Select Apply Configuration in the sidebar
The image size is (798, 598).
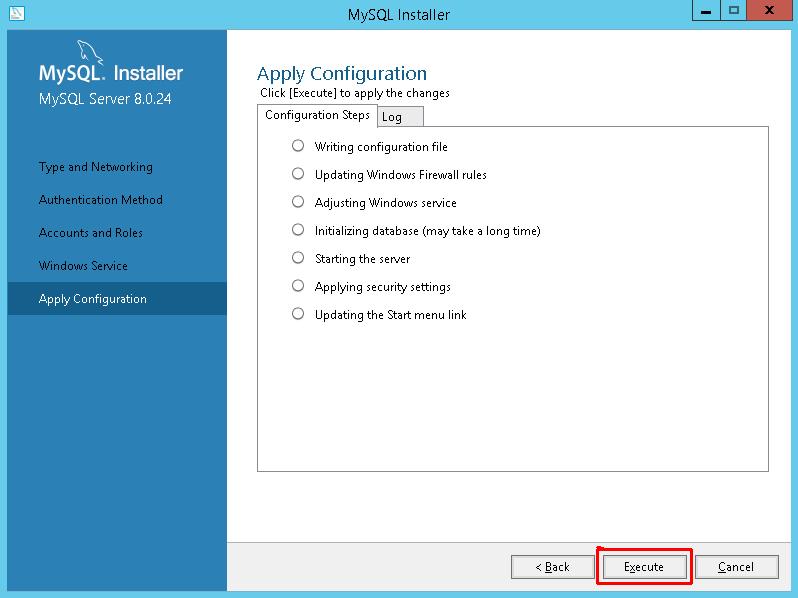coord(117,299)
